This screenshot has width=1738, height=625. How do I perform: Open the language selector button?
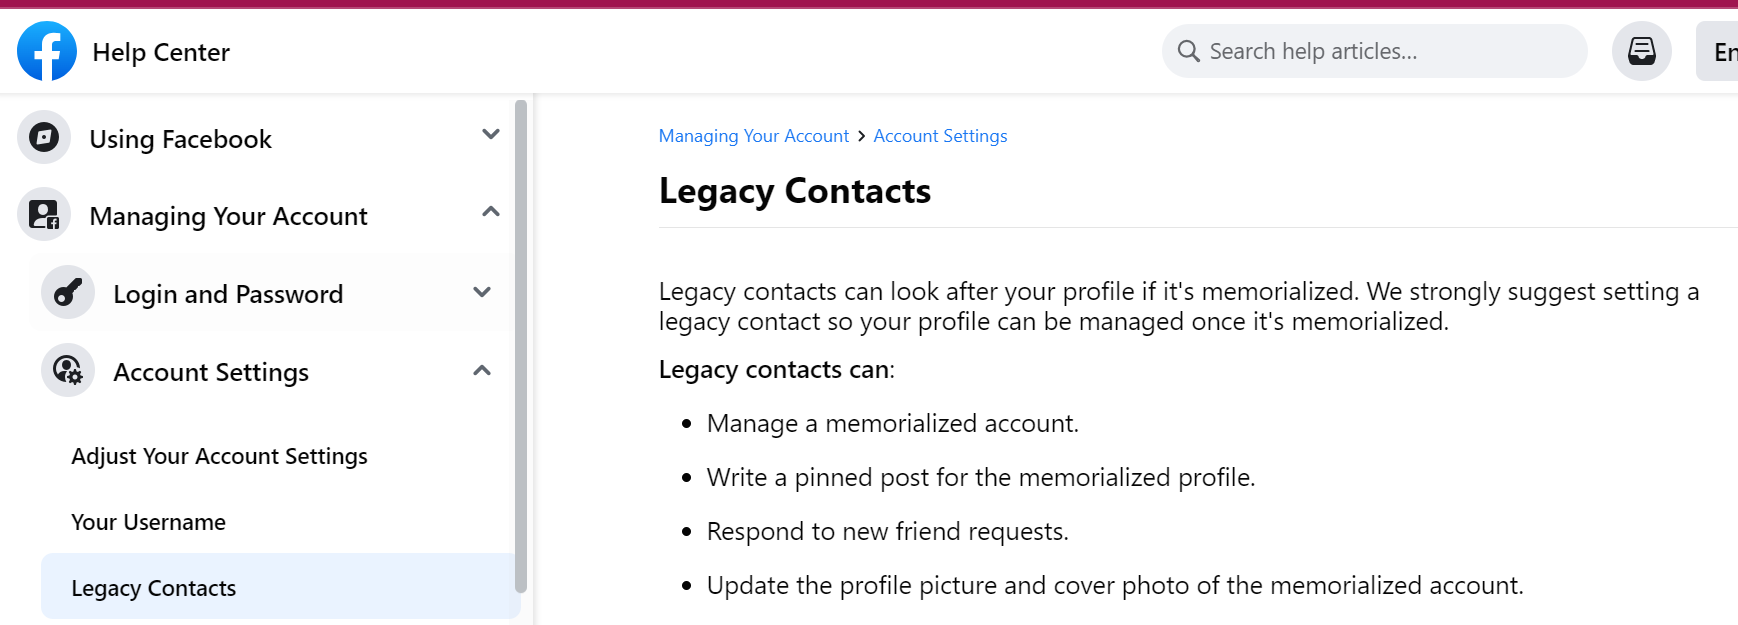1717,52
